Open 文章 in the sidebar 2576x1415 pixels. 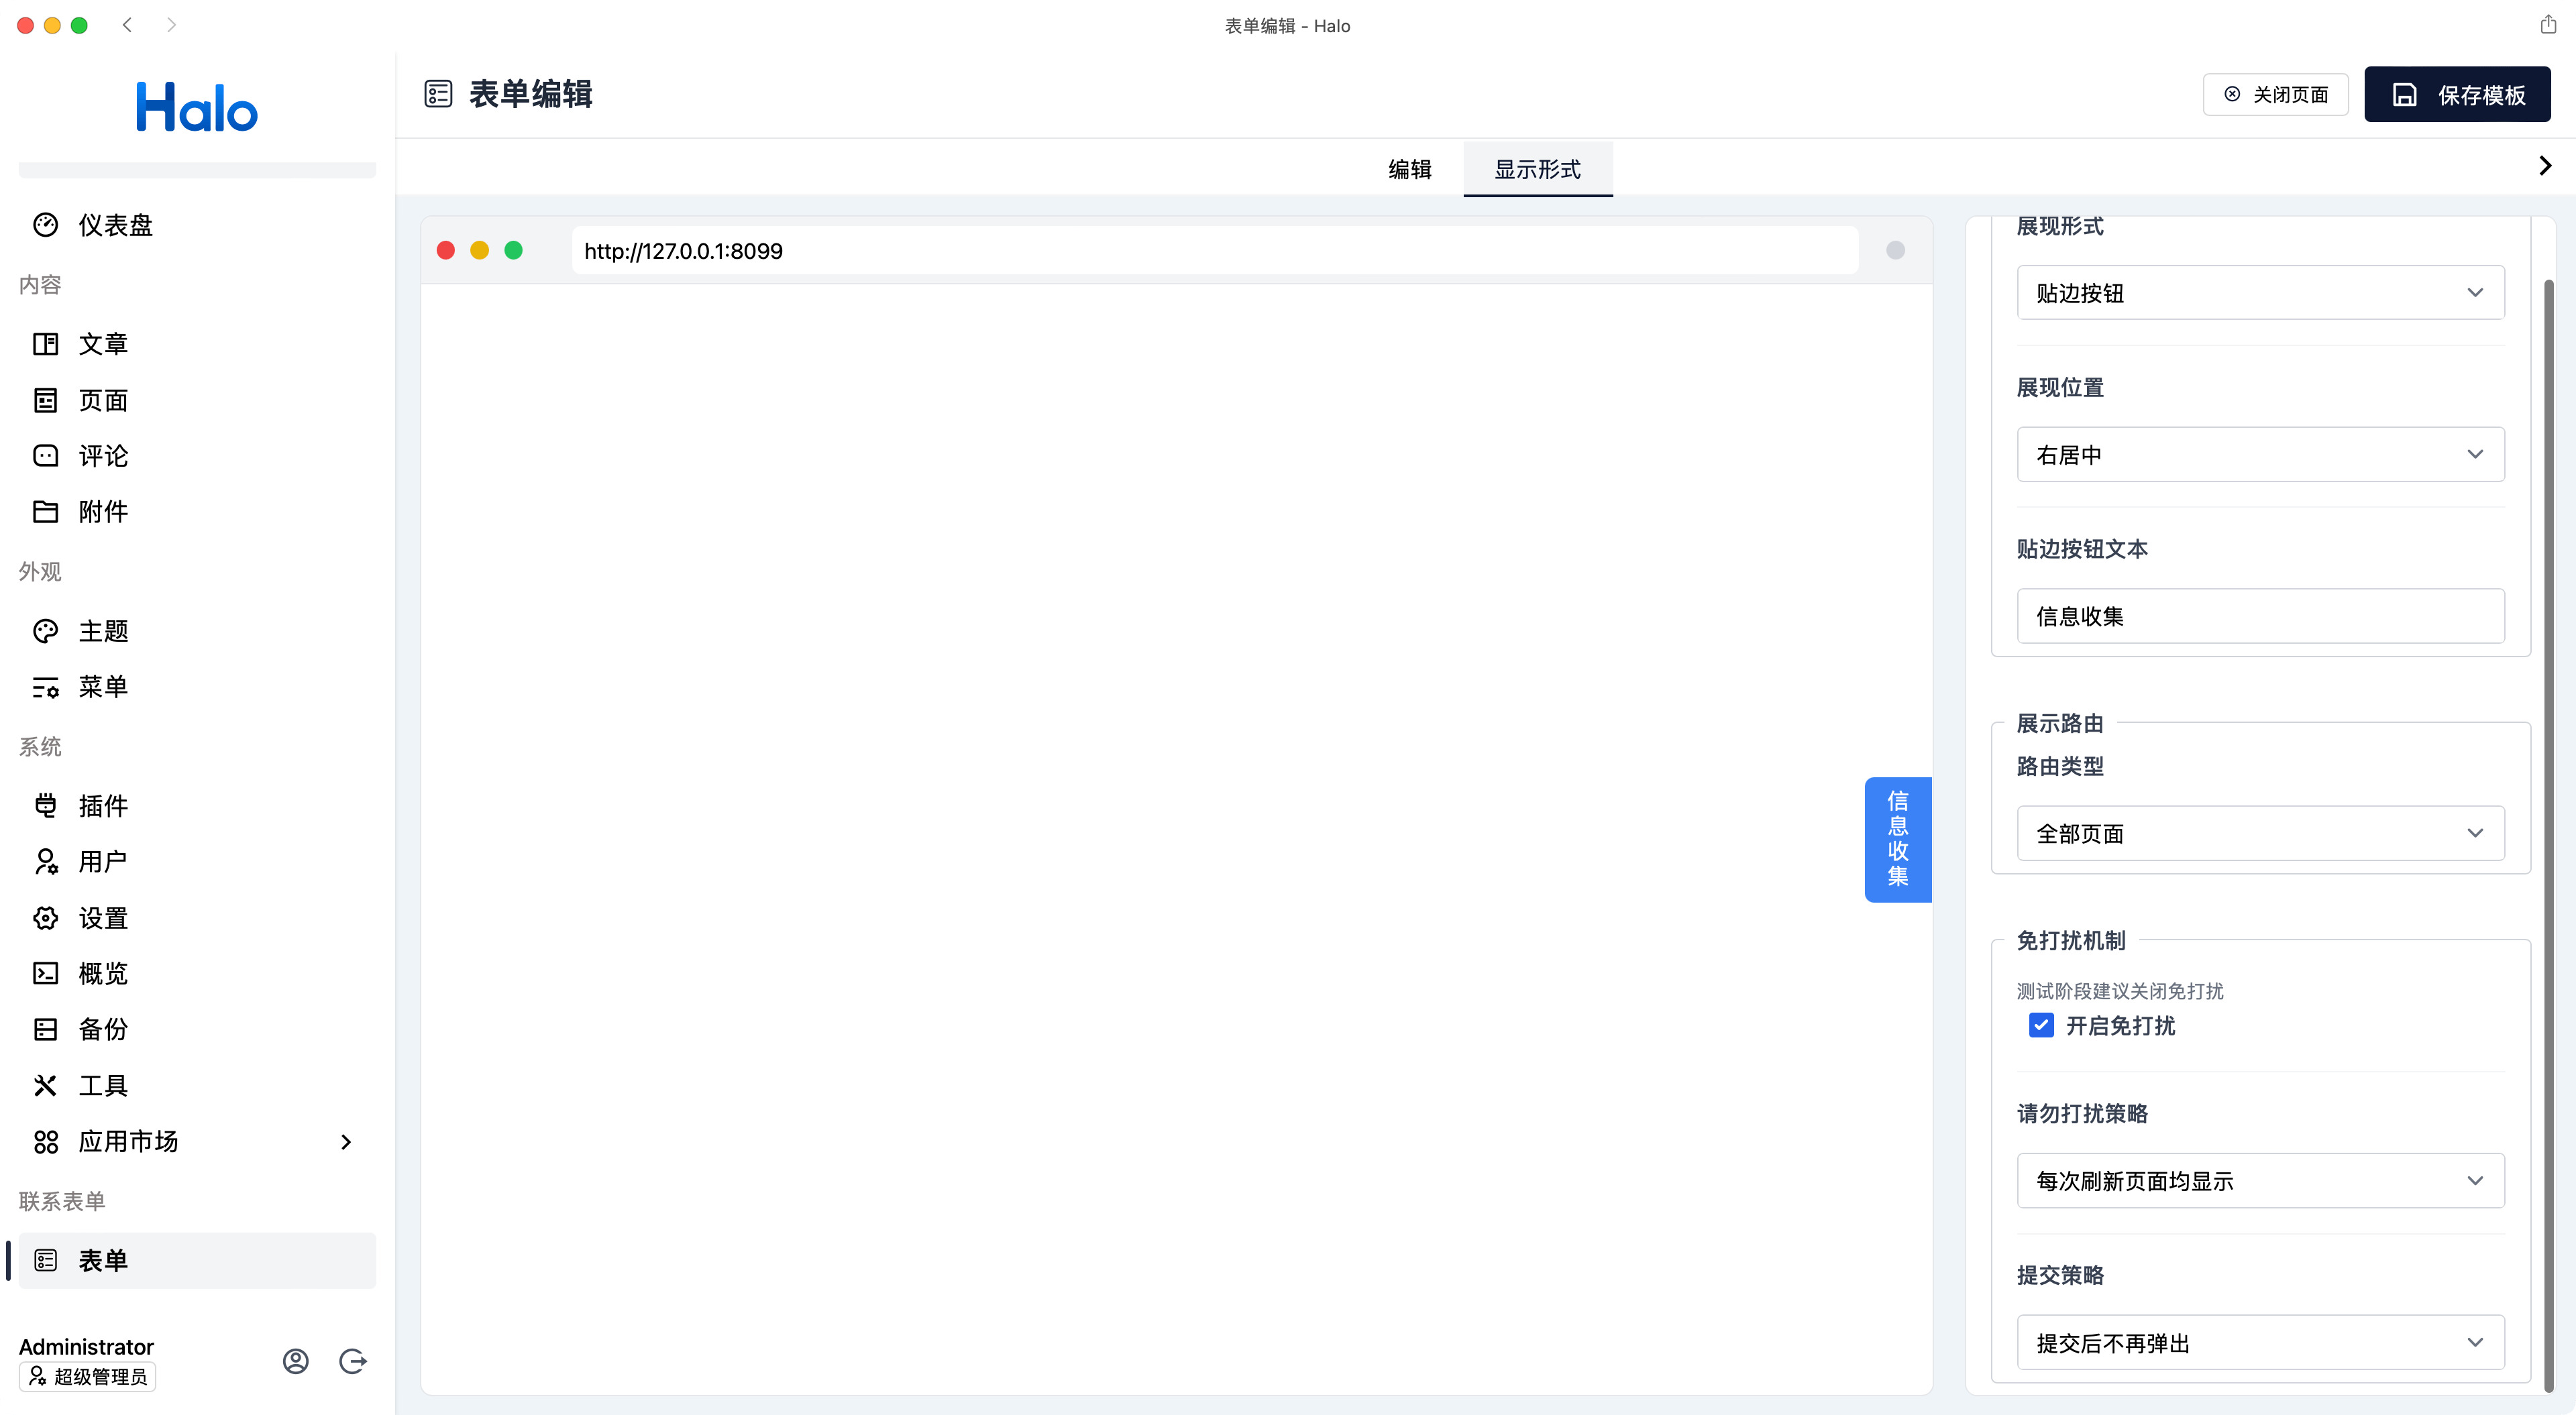point(197,344)
